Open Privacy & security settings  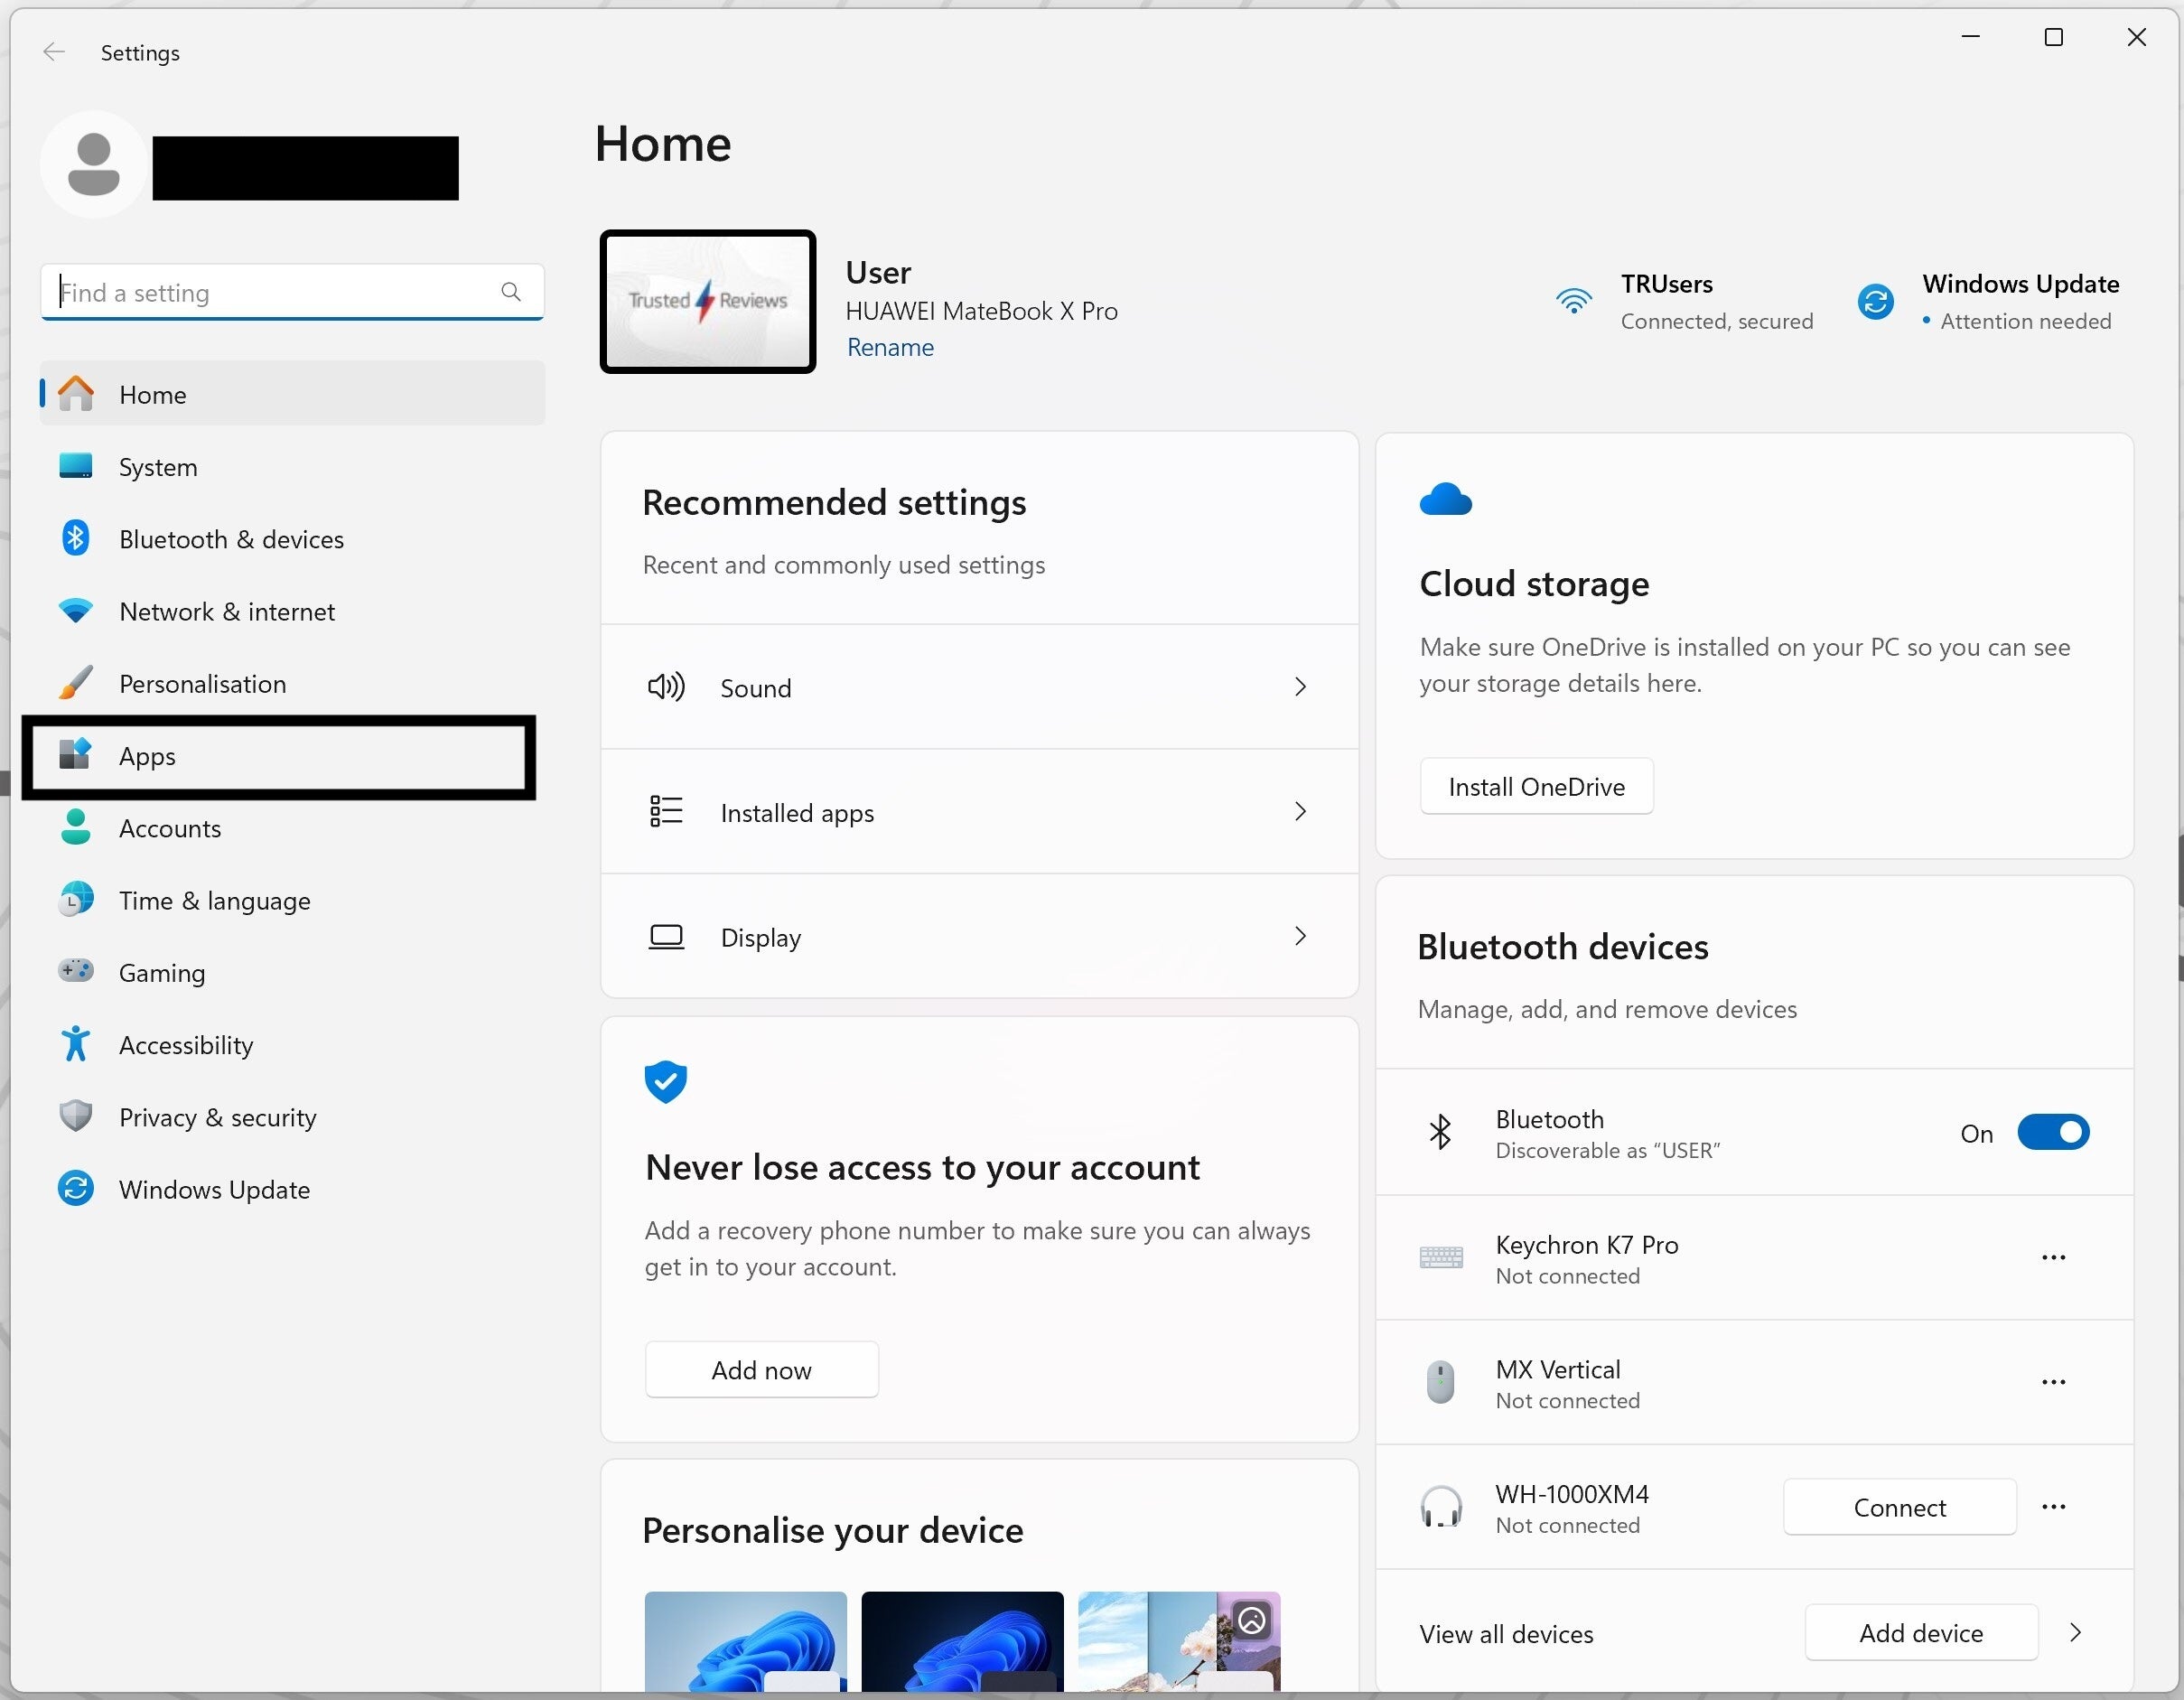click(x=293, y=1117)
